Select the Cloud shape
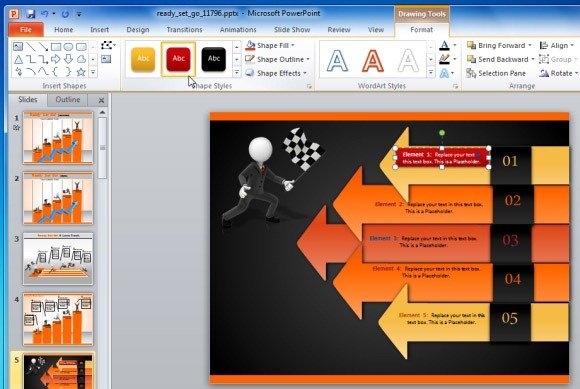The image size is (580, 389). [x=81, y=59]
